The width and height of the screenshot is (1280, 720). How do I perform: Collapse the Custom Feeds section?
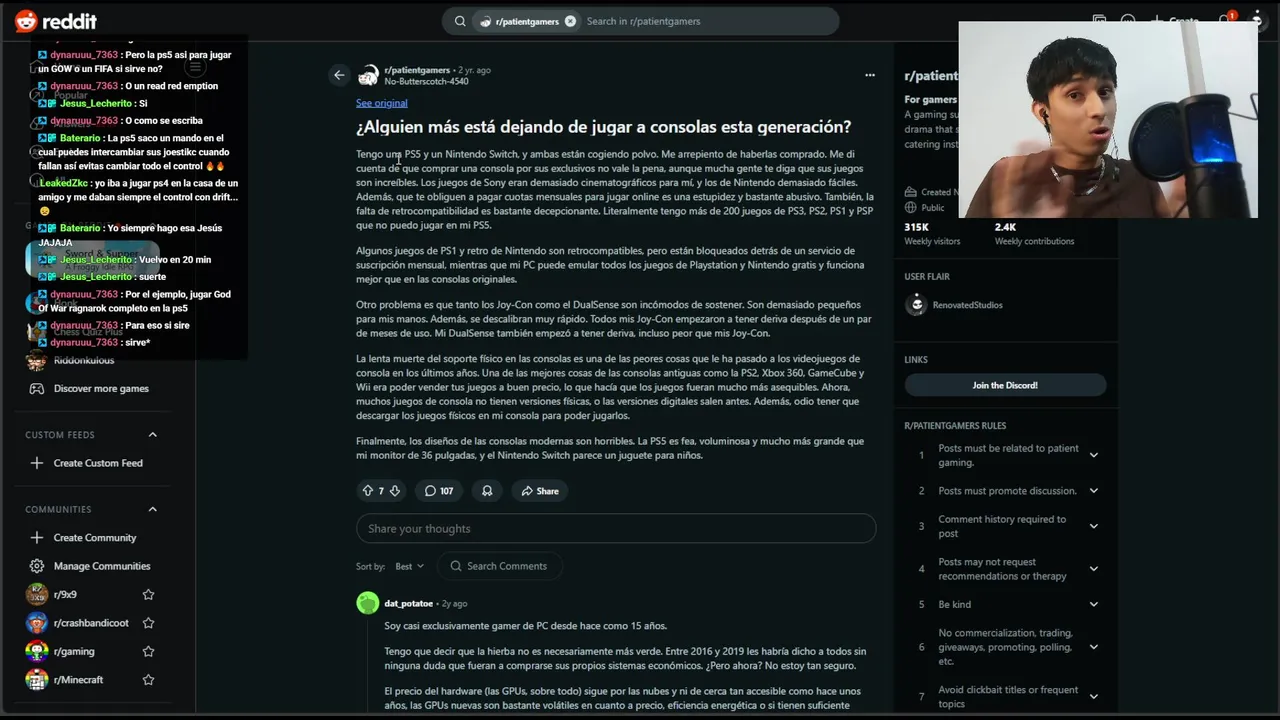point(153,435)
